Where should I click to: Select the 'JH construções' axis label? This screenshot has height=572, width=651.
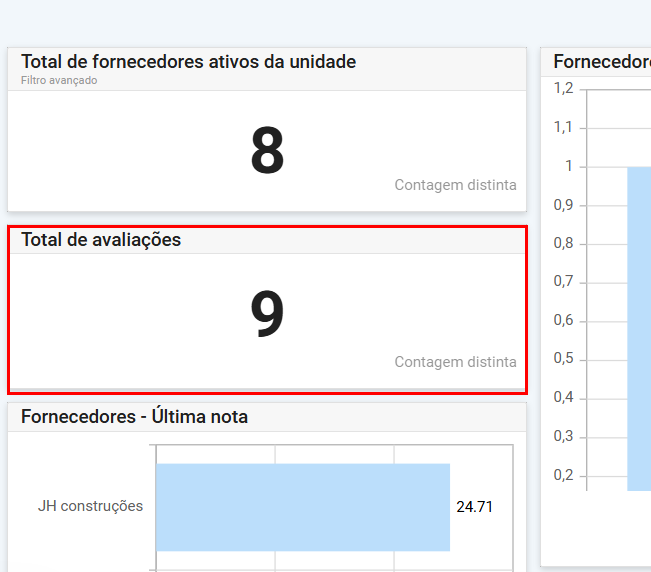point(90,506)
